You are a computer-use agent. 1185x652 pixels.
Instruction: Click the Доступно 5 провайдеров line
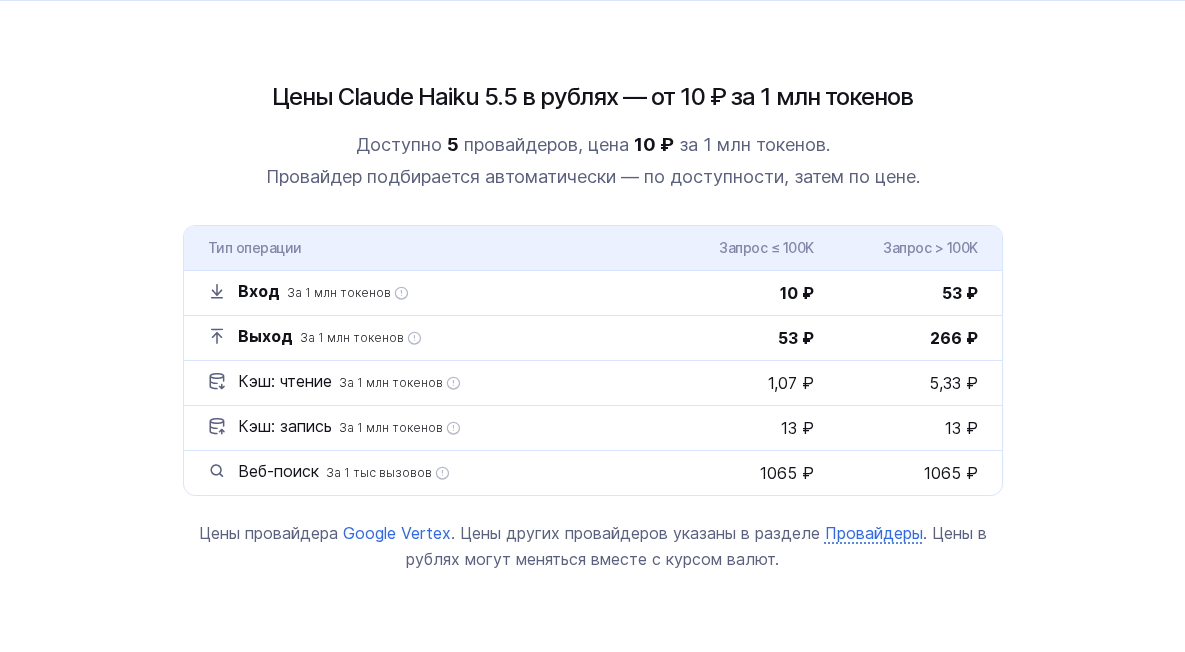click(x=593, y=144)
